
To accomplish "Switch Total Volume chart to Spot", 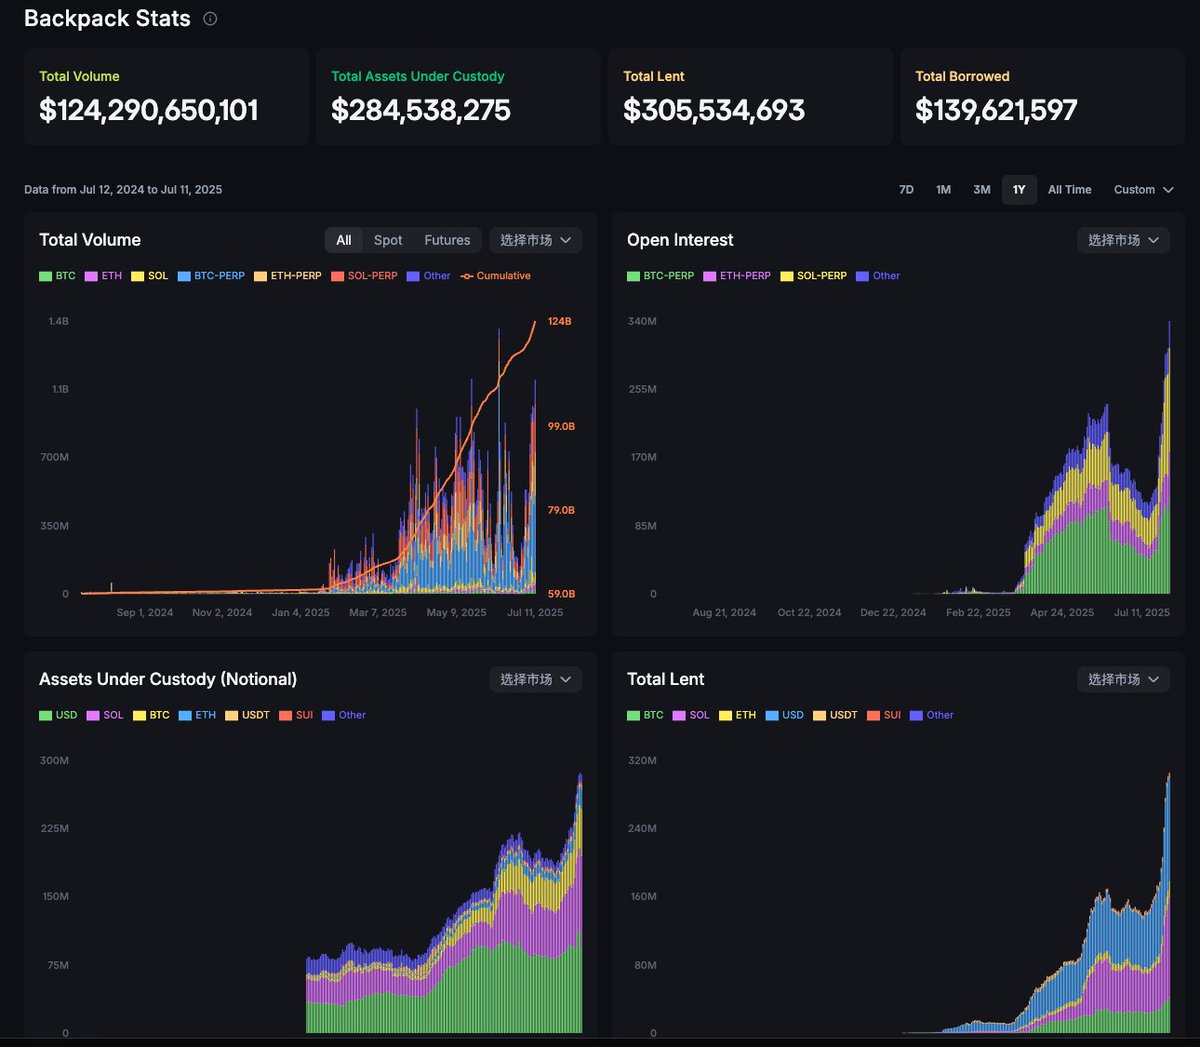I will [388, 240].
